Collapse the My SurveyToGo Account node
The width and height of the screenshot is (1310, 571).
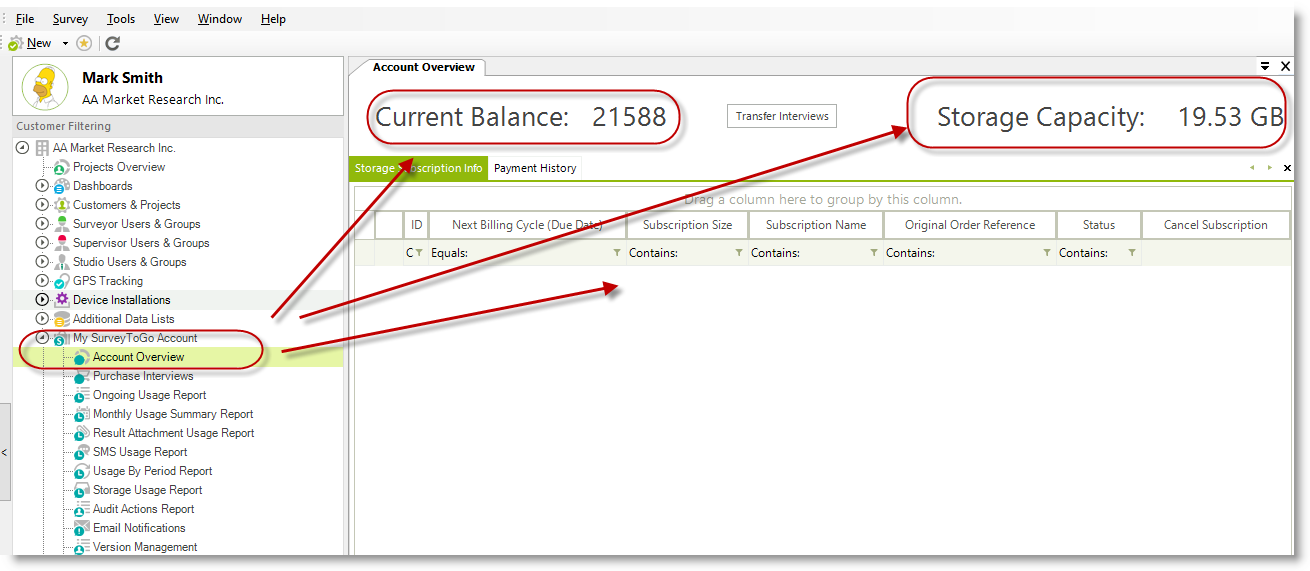[42, 338]
